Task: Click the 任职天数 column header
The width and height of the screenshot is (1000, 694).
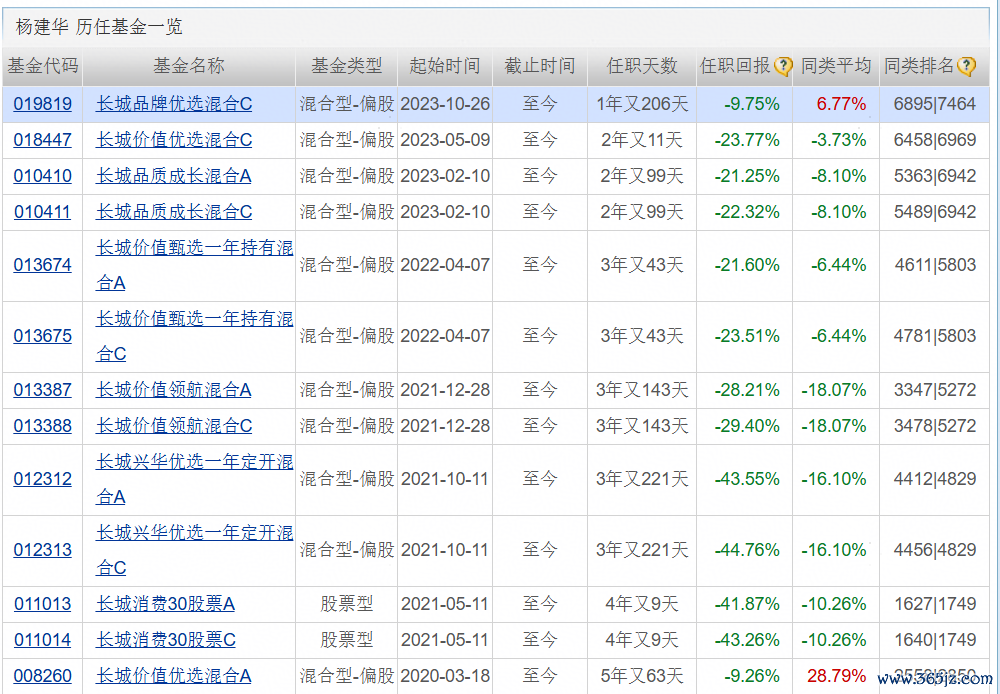Action: point(642,66)
